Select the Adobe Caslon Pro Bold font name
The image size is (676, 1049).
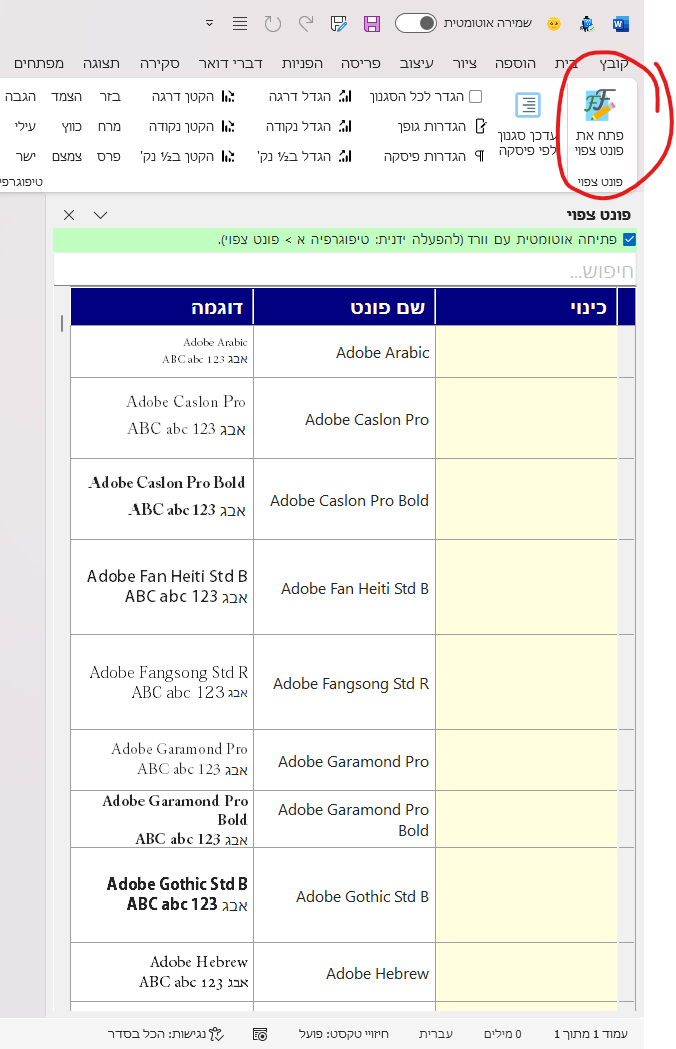point(349,500)
